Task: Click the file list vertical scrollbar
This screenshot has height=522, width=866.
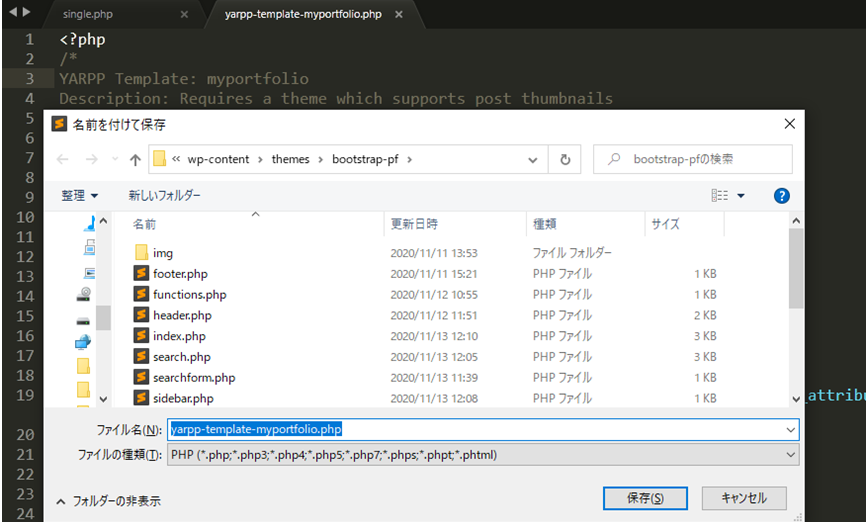Action: [795, 270]
